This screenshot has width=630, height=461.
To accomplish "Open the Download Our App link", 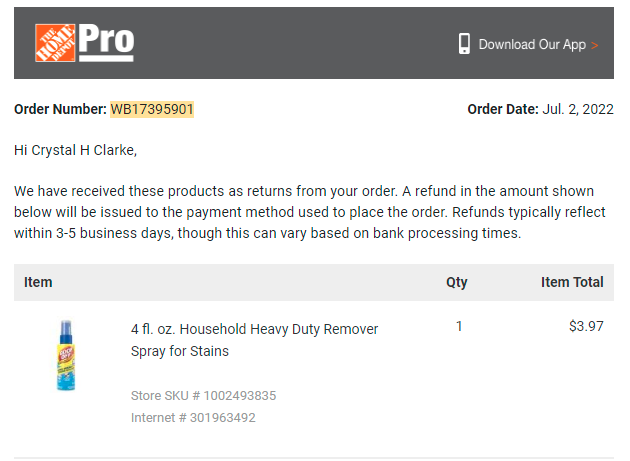I will (532, 44).
